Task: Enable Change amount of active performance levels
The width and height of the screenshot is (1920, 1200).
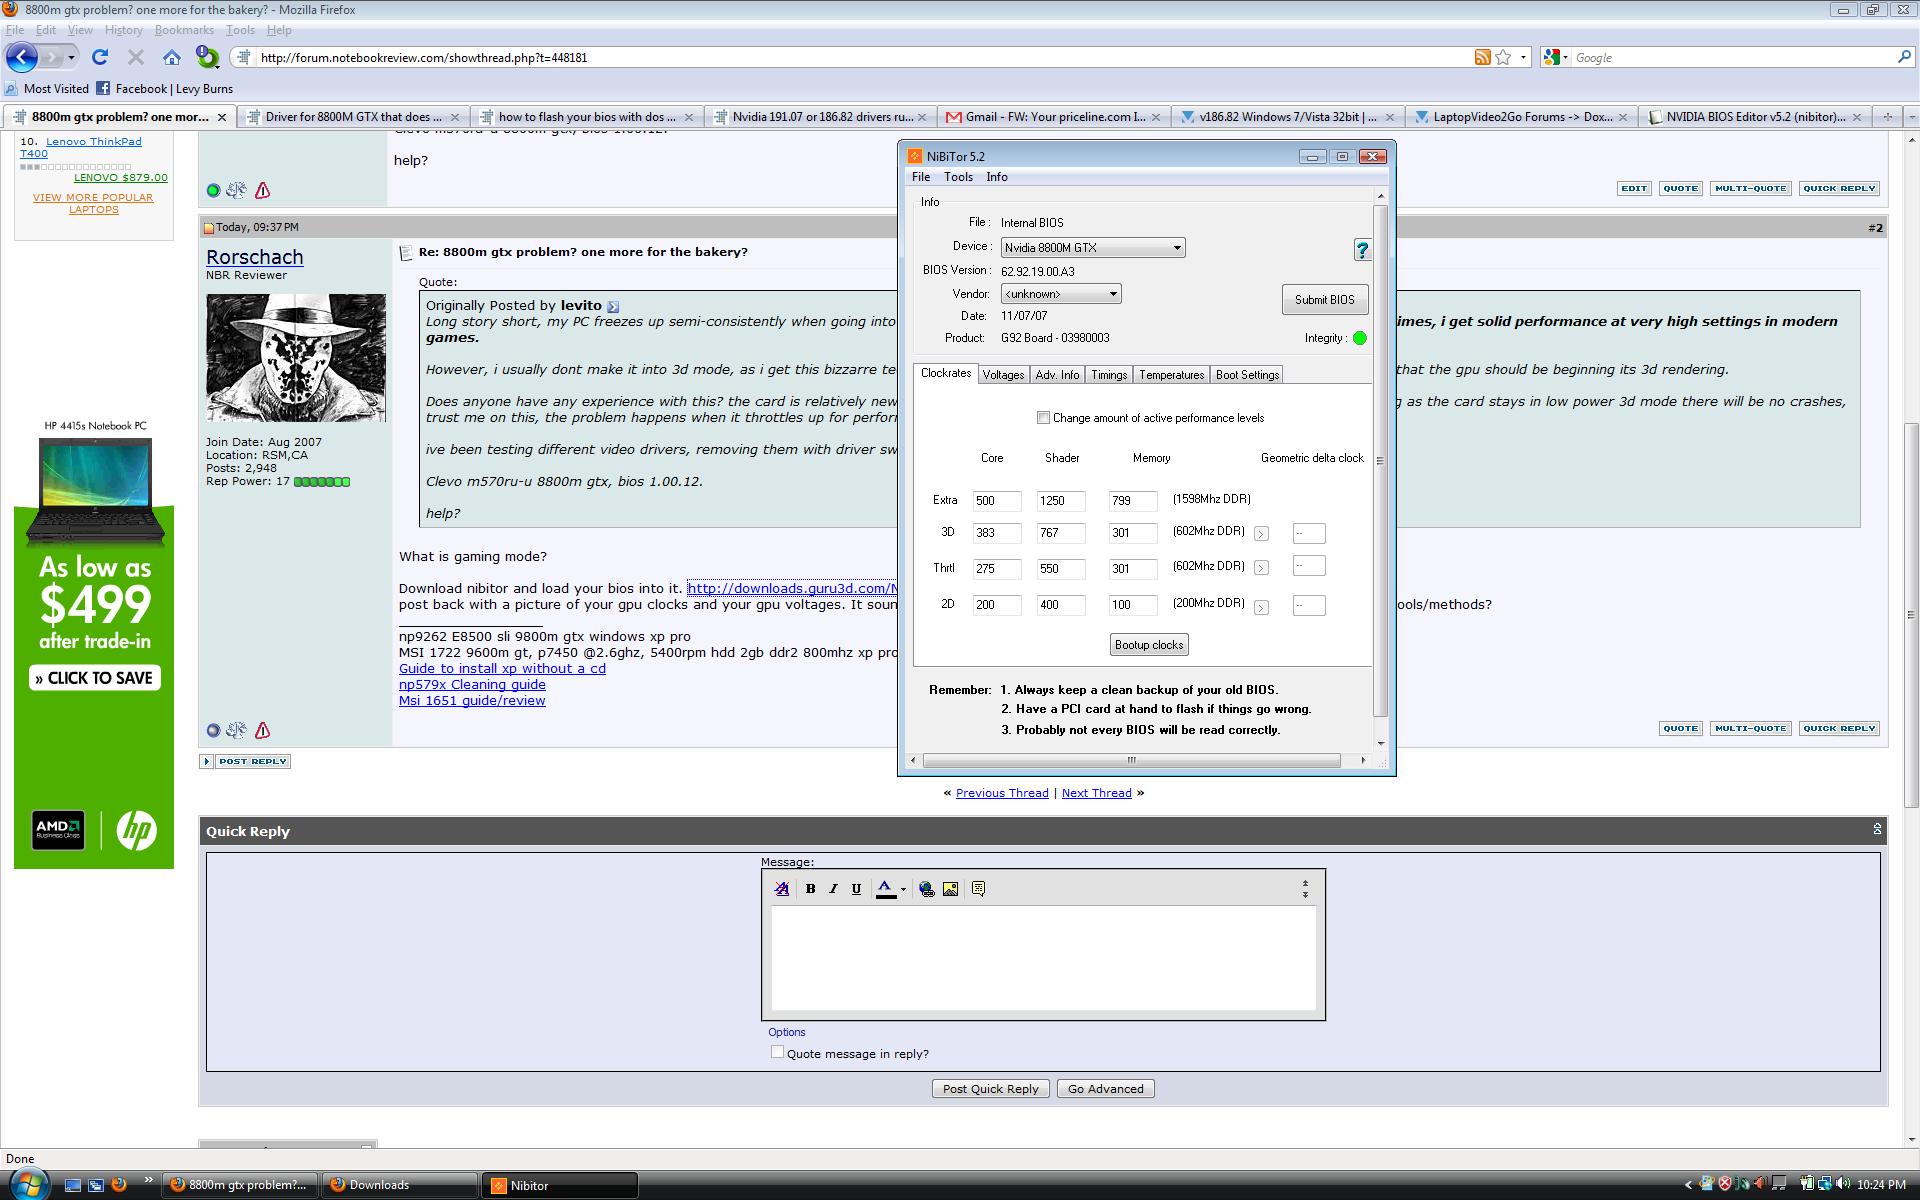Action: point(1043,418)
